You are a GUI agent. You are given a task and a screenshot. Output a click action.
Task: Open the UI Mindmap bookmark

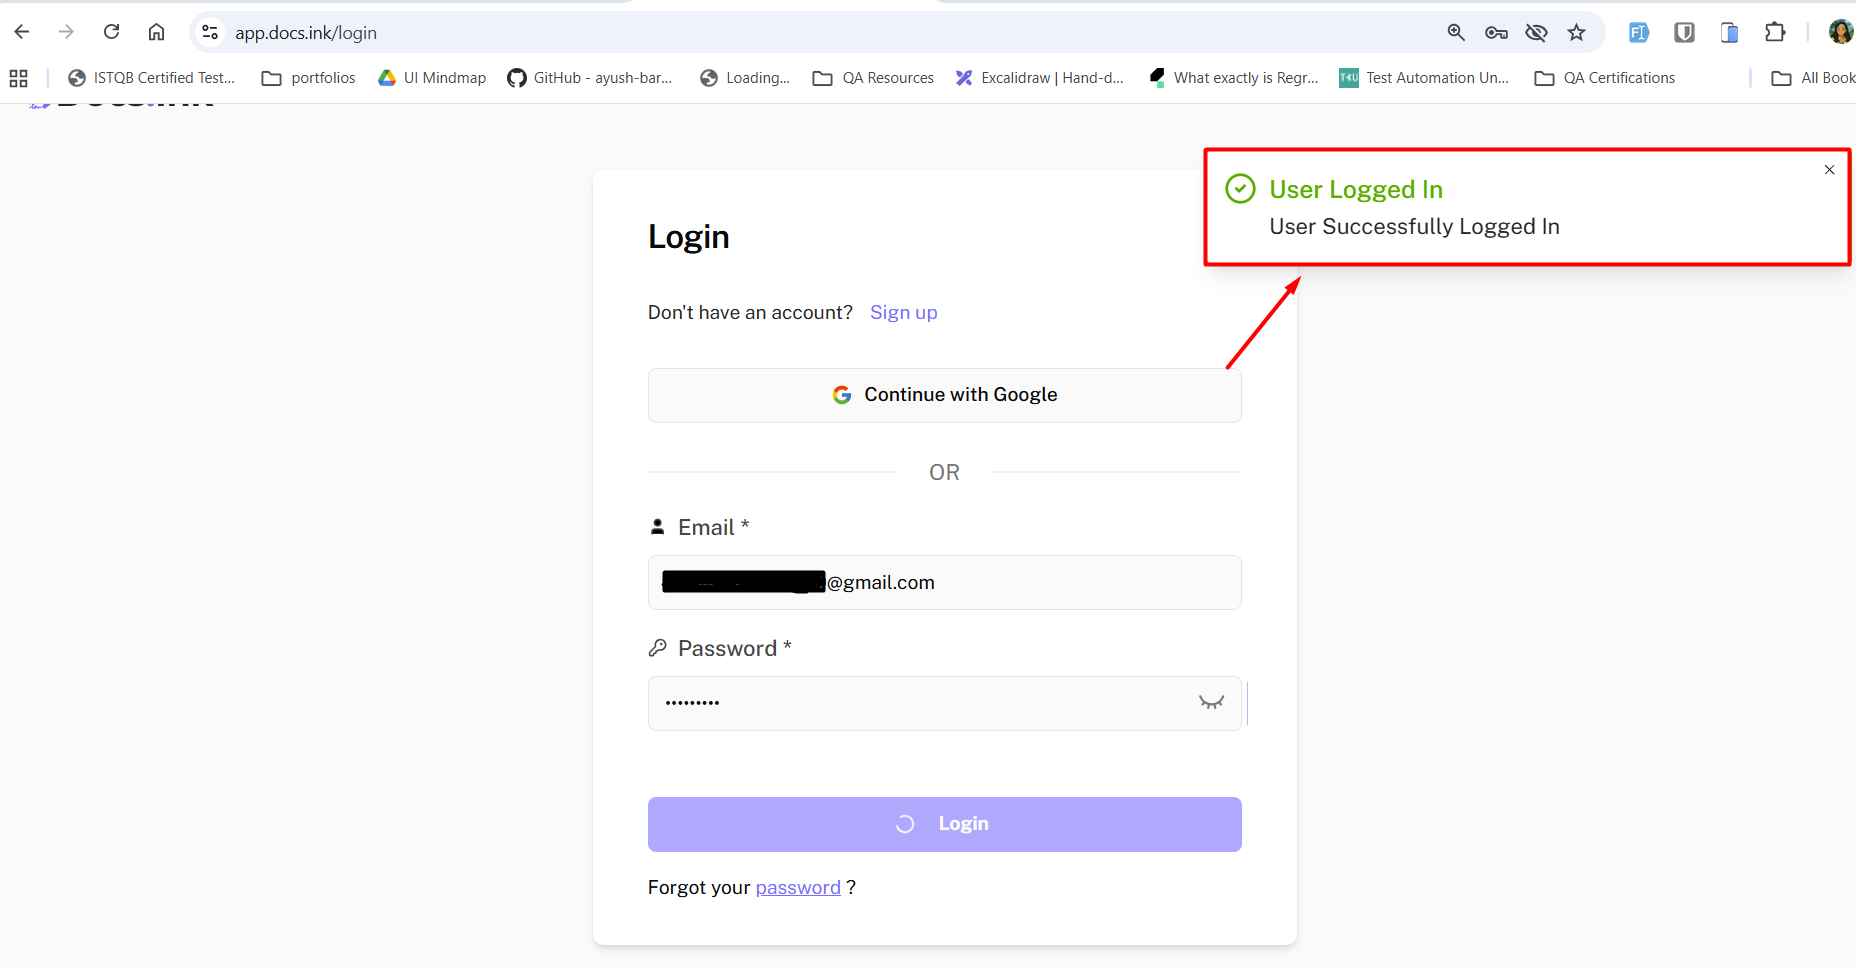click(x=432, y=78)
